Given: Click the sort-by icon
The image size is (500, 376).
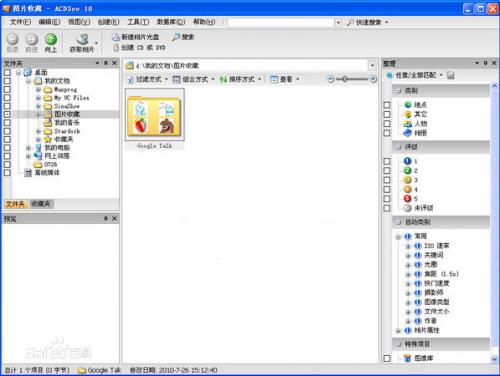Looking at the screenshot, I should [x=223, y=79].
